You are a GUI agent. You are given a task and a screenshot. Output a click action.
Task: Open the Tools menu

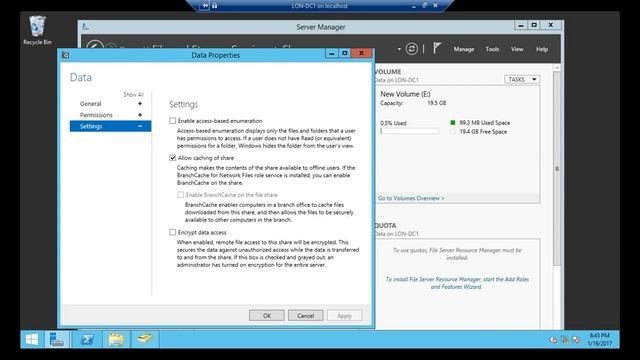492,49
